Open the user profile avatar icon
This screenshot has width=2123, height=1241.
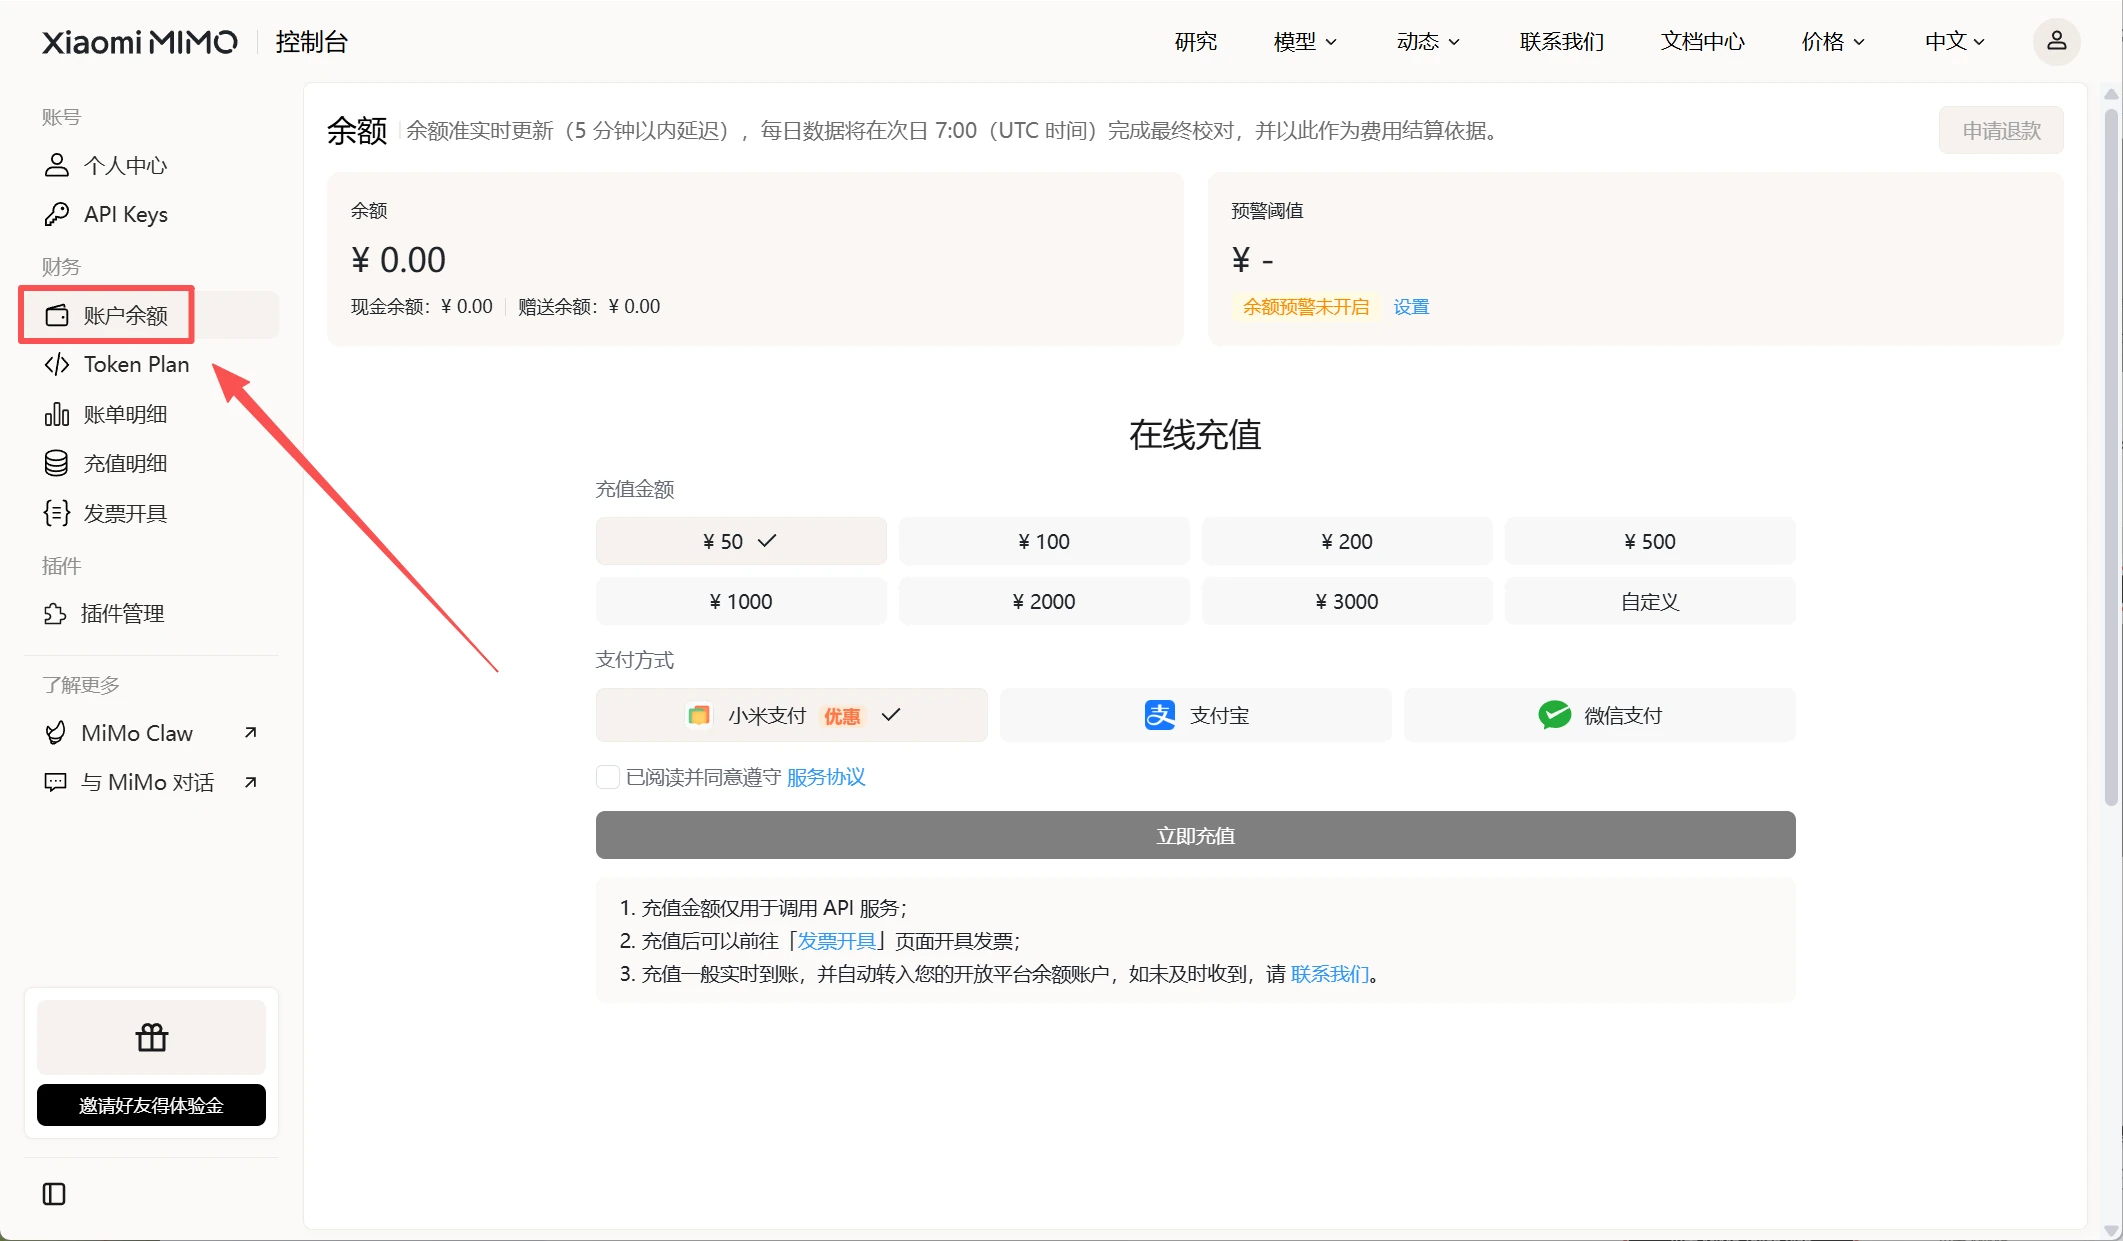pyautogui.click(x=2056, y=41)
